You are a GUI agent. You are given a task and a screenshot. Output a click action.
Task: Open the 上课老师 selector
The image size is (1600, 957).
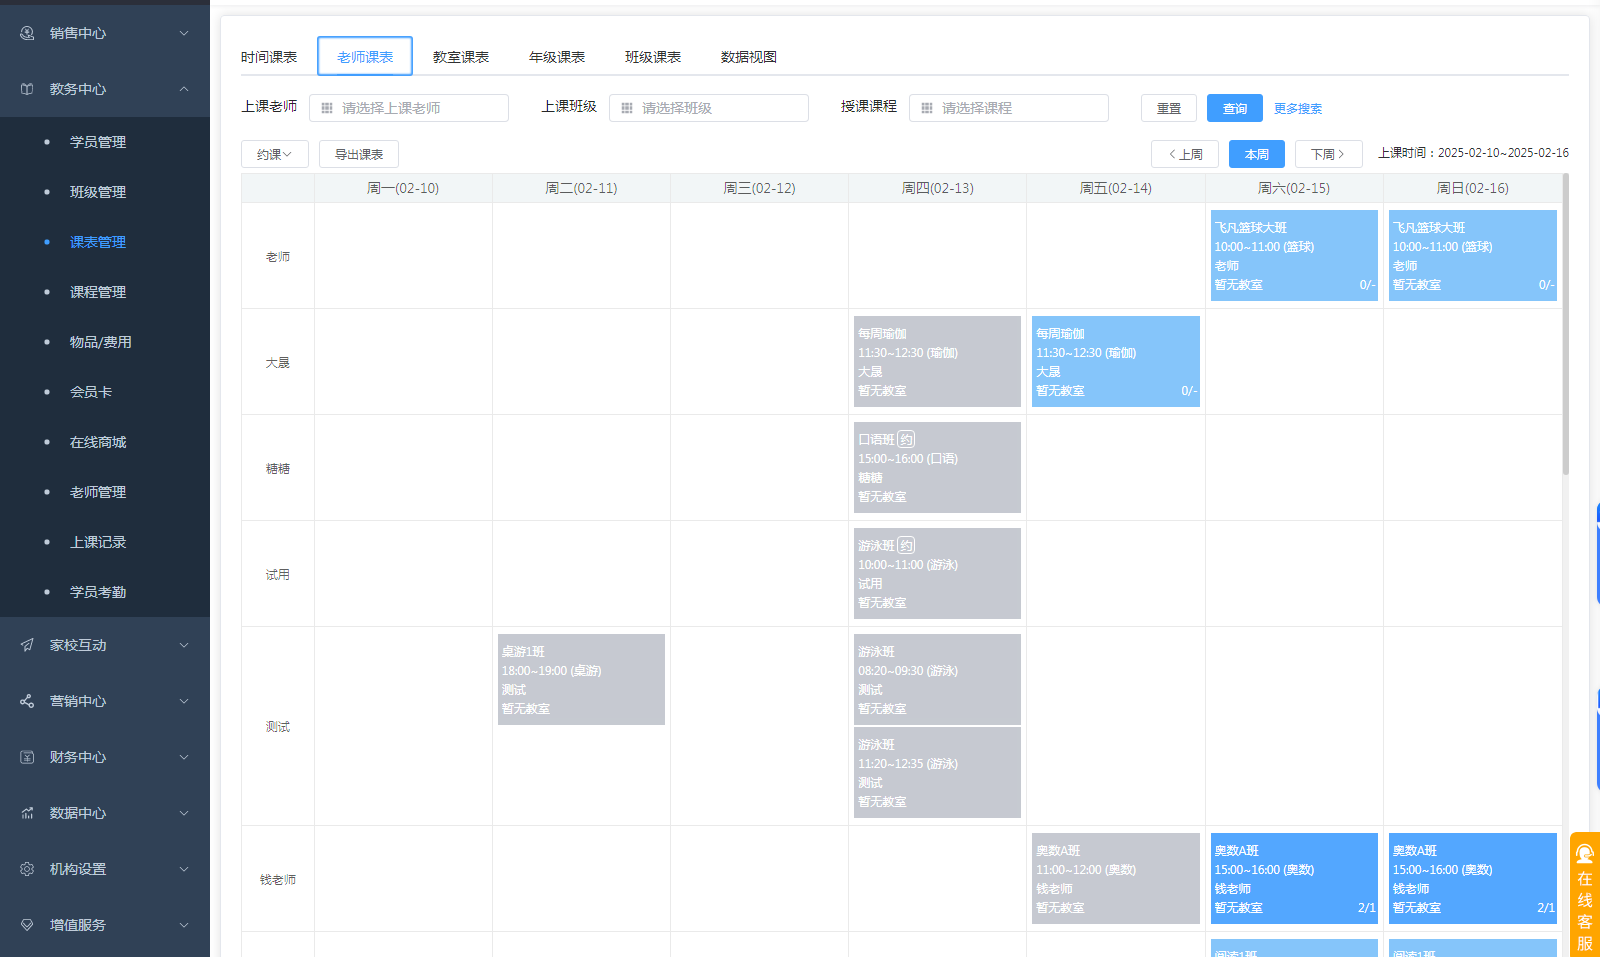409,108
